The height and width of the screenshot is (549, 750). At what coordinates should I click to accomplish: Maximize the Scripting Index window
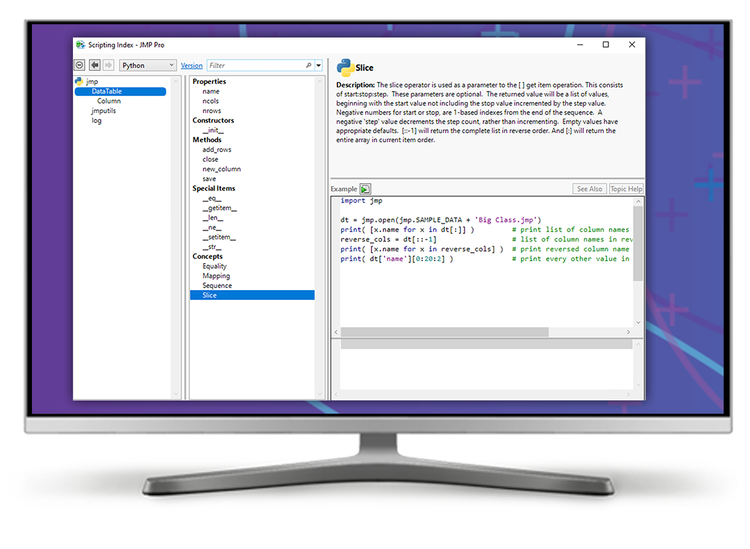(606, 44)
